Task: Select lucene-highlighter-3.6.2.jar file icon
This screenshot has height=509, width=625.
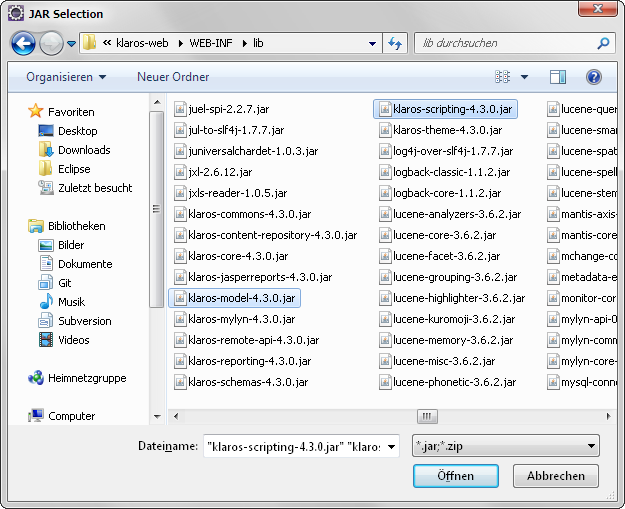Action: 385,298
